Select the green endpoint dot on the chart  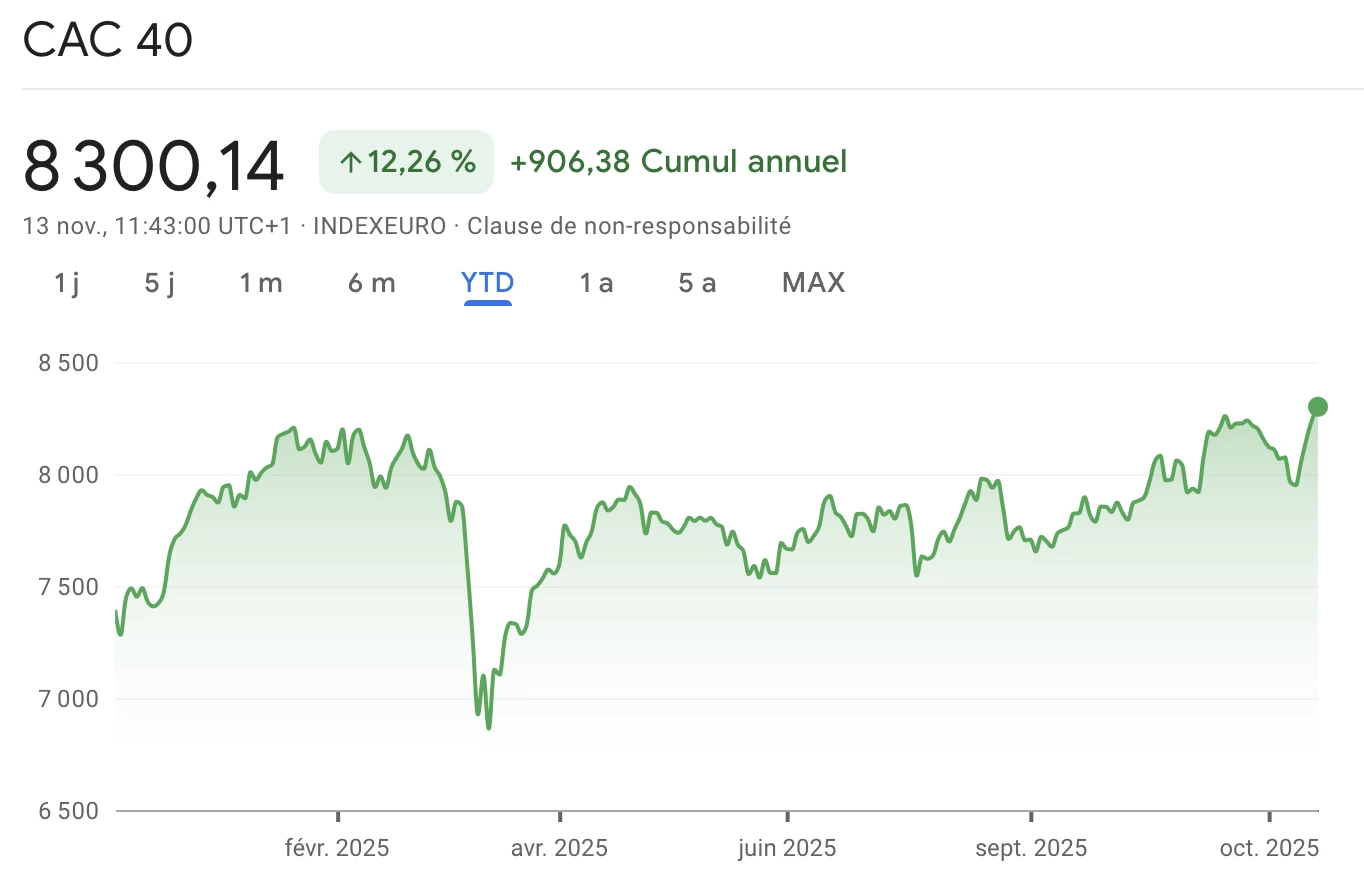1317,406
